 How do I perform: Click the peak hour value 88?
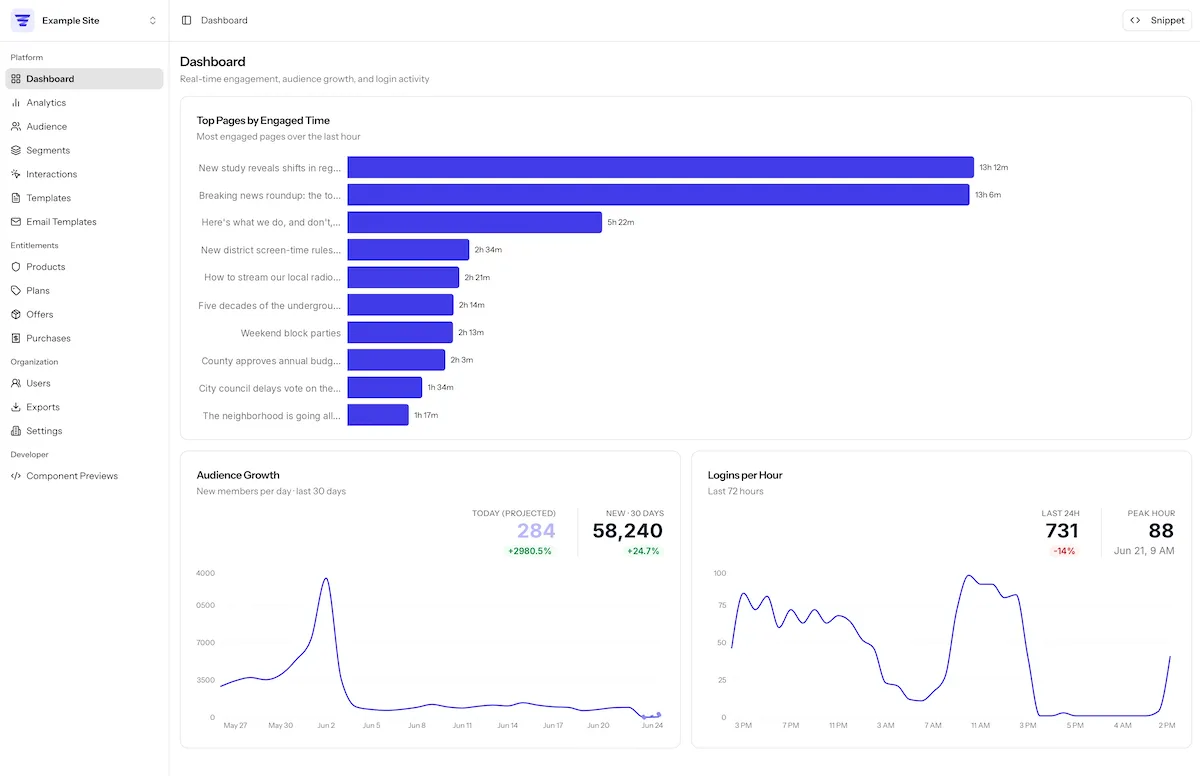(x=1161, y=531)
